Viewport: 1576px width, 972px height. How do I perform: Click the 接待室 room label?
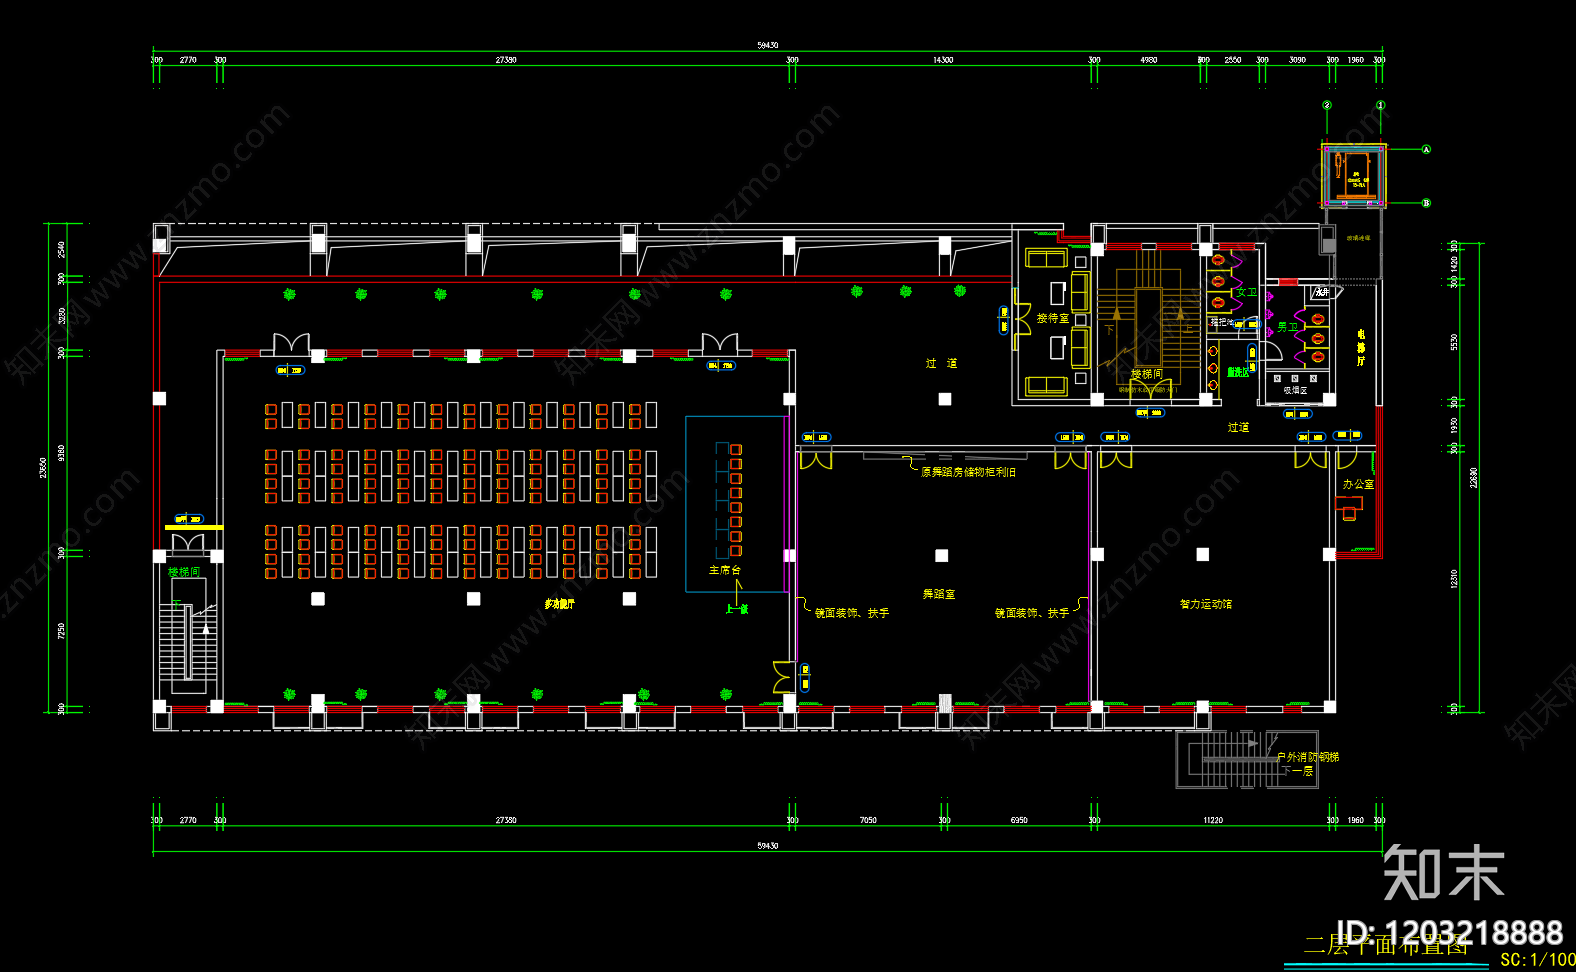[1052, 318]
